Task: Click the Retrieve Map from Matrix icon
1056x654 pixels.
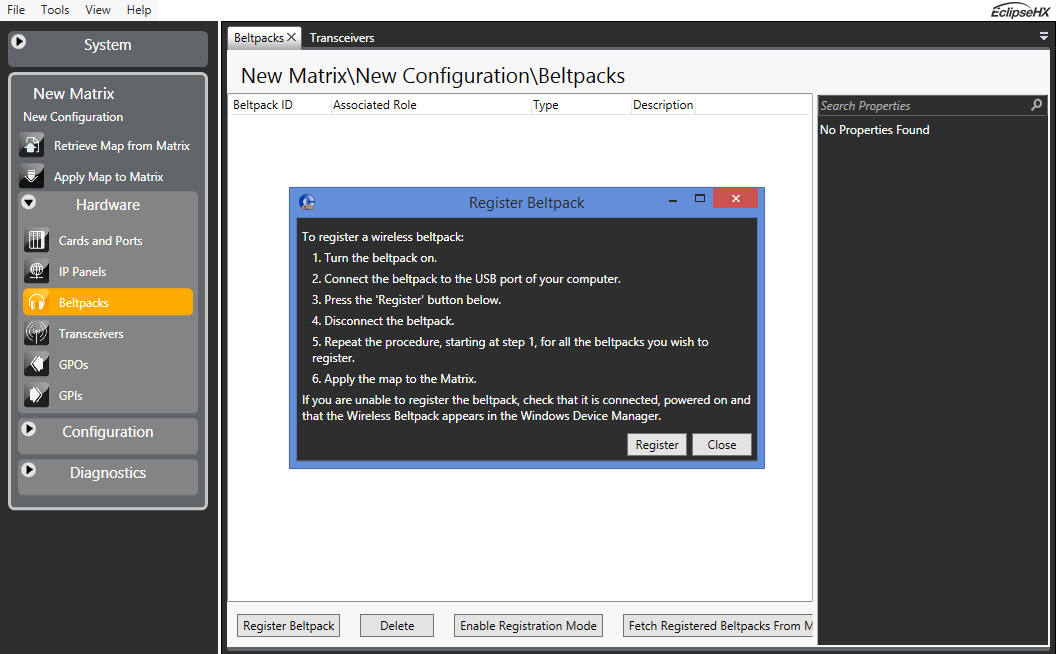Action: pyautogui.click(x=32, y=145)
